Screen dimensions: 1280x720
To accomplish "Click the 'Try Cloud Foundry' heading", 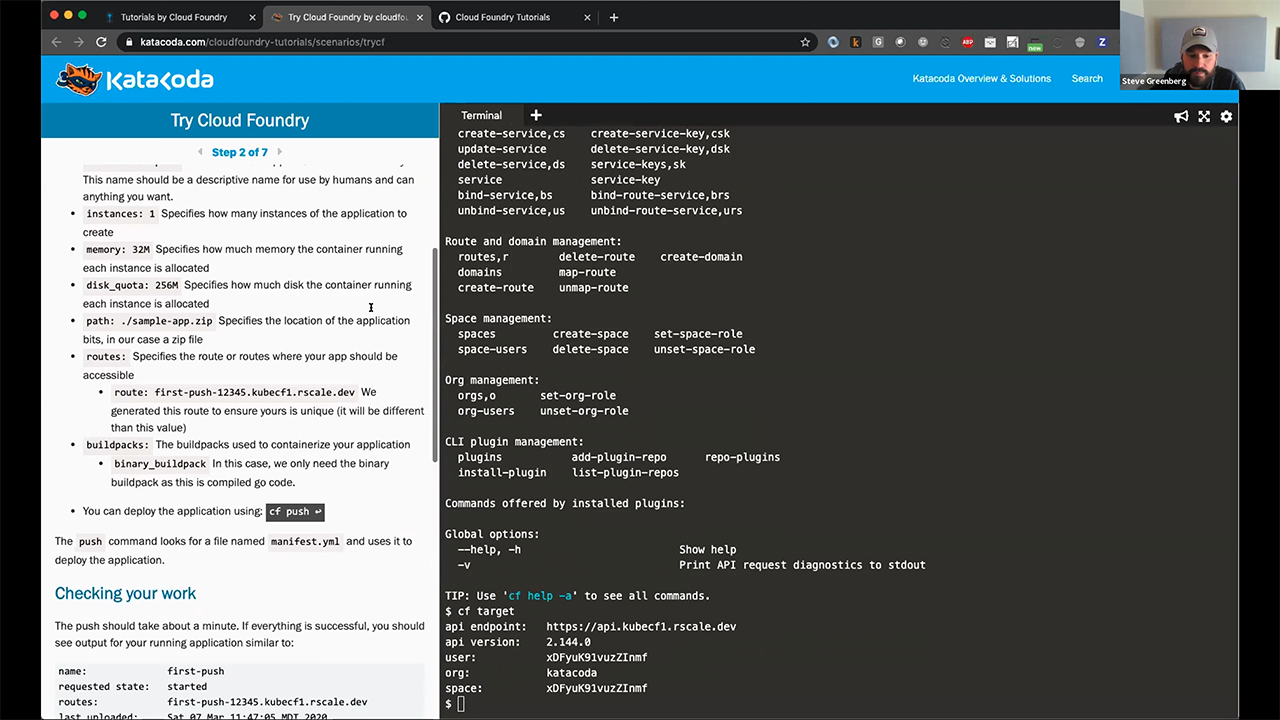I will 240,120.
